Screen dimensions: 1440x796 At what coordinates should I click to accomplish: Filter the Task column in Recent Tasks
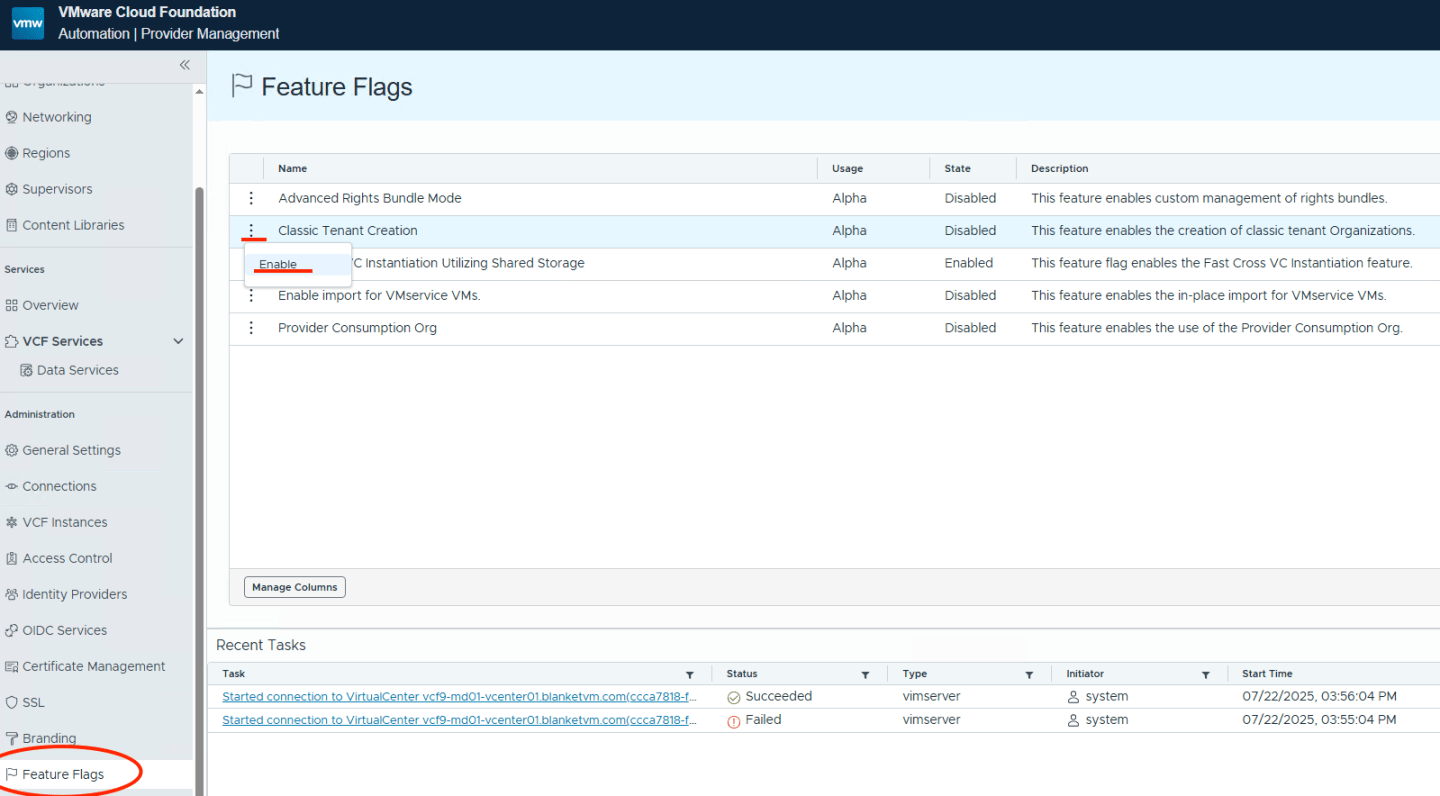(x=690, y=675)
